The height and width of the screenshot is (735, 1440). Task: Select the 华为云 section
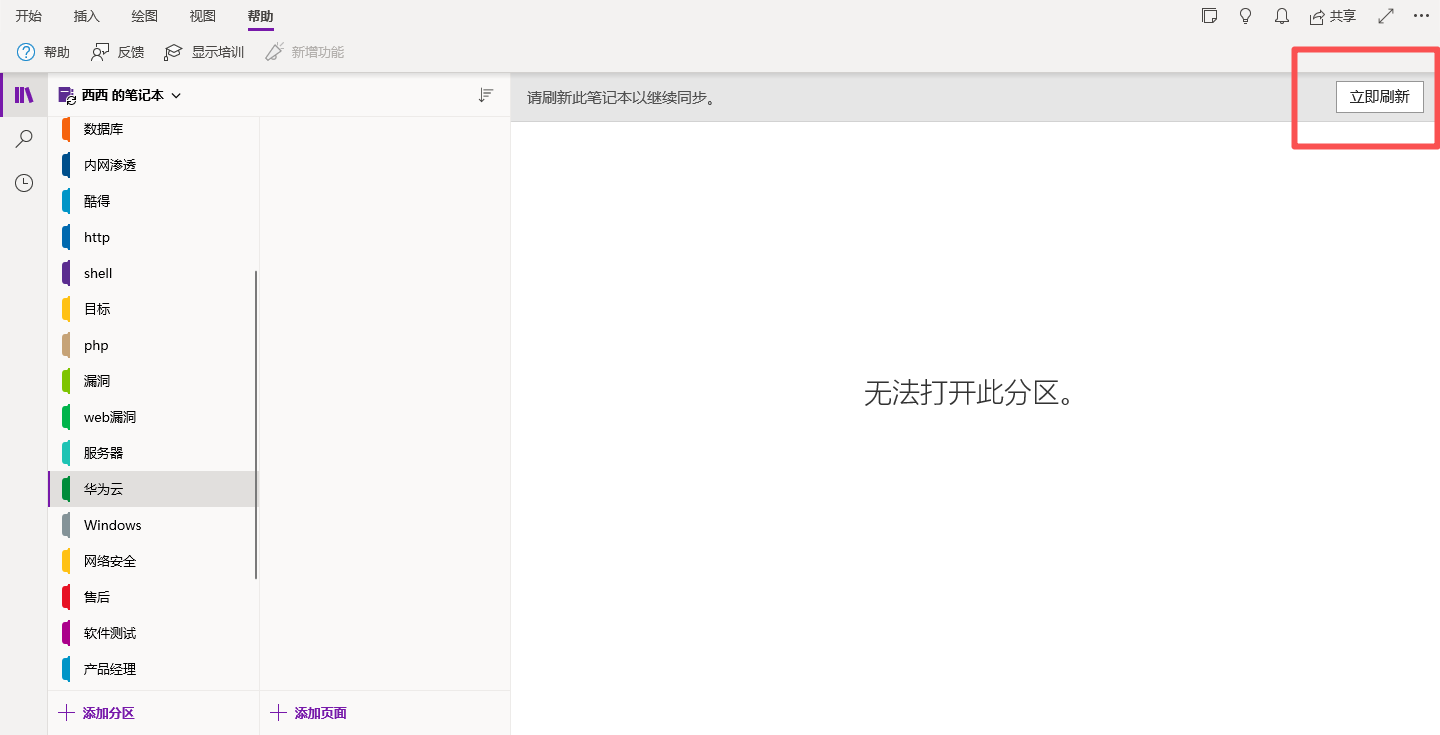153,489
